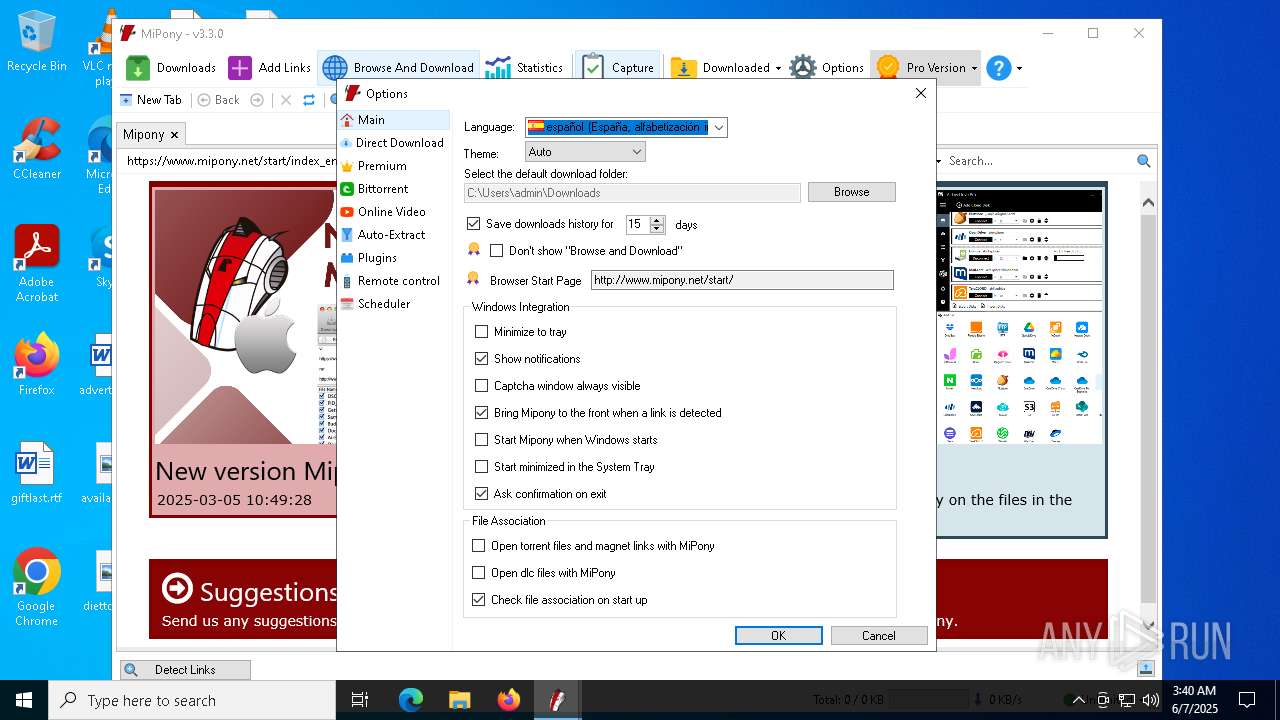
Task: Open File Explorer from taskbar
Action: (x=459, y=700)
